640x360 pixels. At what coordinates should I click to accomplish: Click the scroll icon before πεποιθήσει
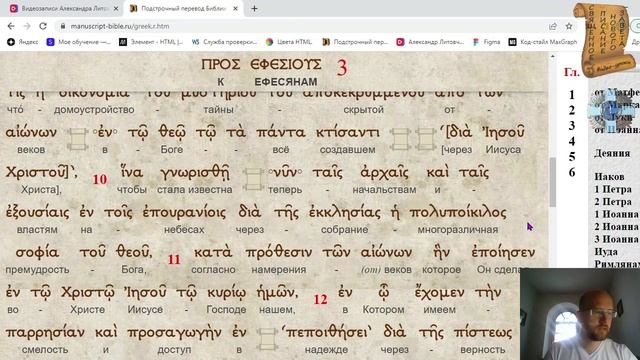pos(267,339)
